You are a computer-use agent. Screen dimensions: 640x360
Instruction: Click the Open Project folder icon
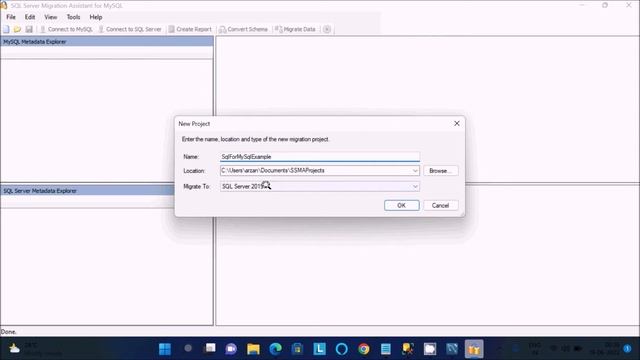click(x=17, y=29)
